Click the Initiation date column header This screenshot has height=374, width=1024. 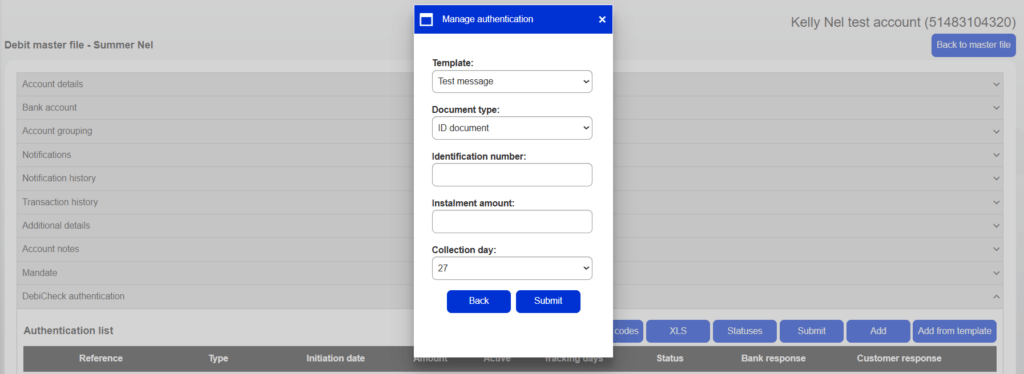click(x=336, y=358)
